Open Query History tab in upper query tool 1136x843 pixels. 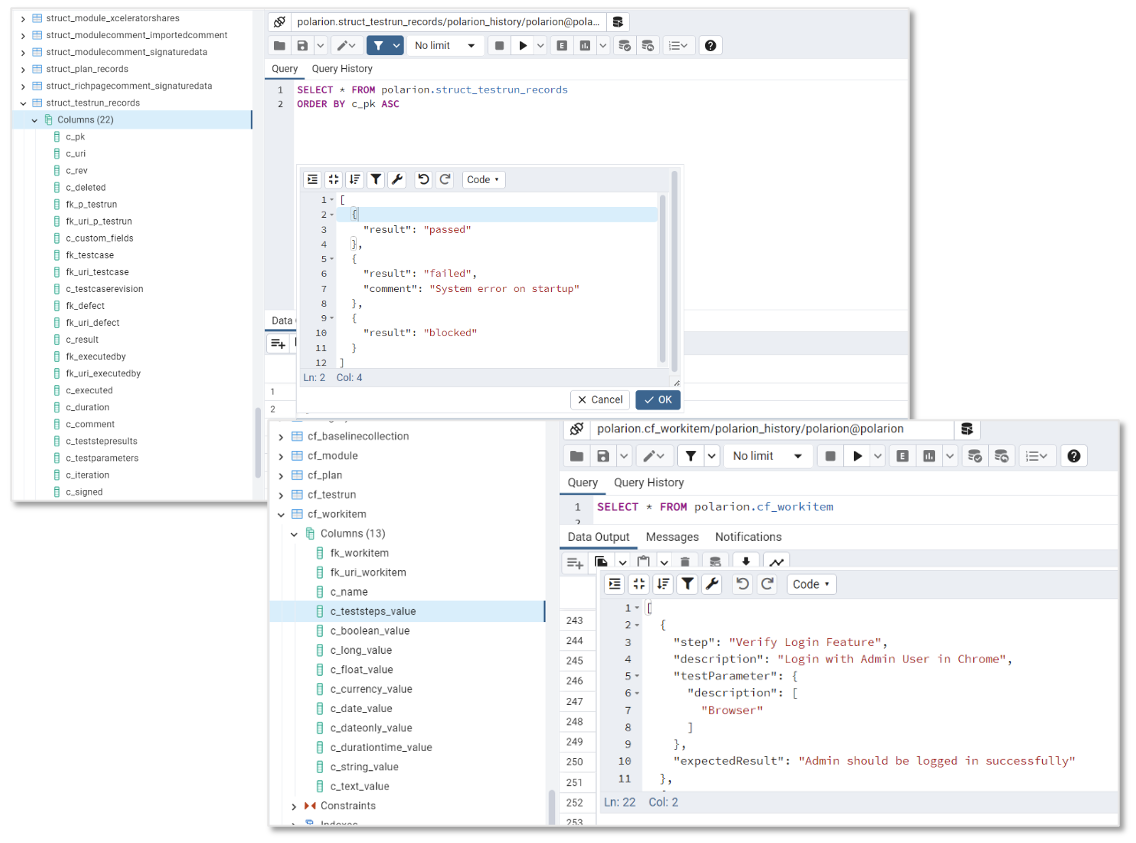[x=342, y=69]
